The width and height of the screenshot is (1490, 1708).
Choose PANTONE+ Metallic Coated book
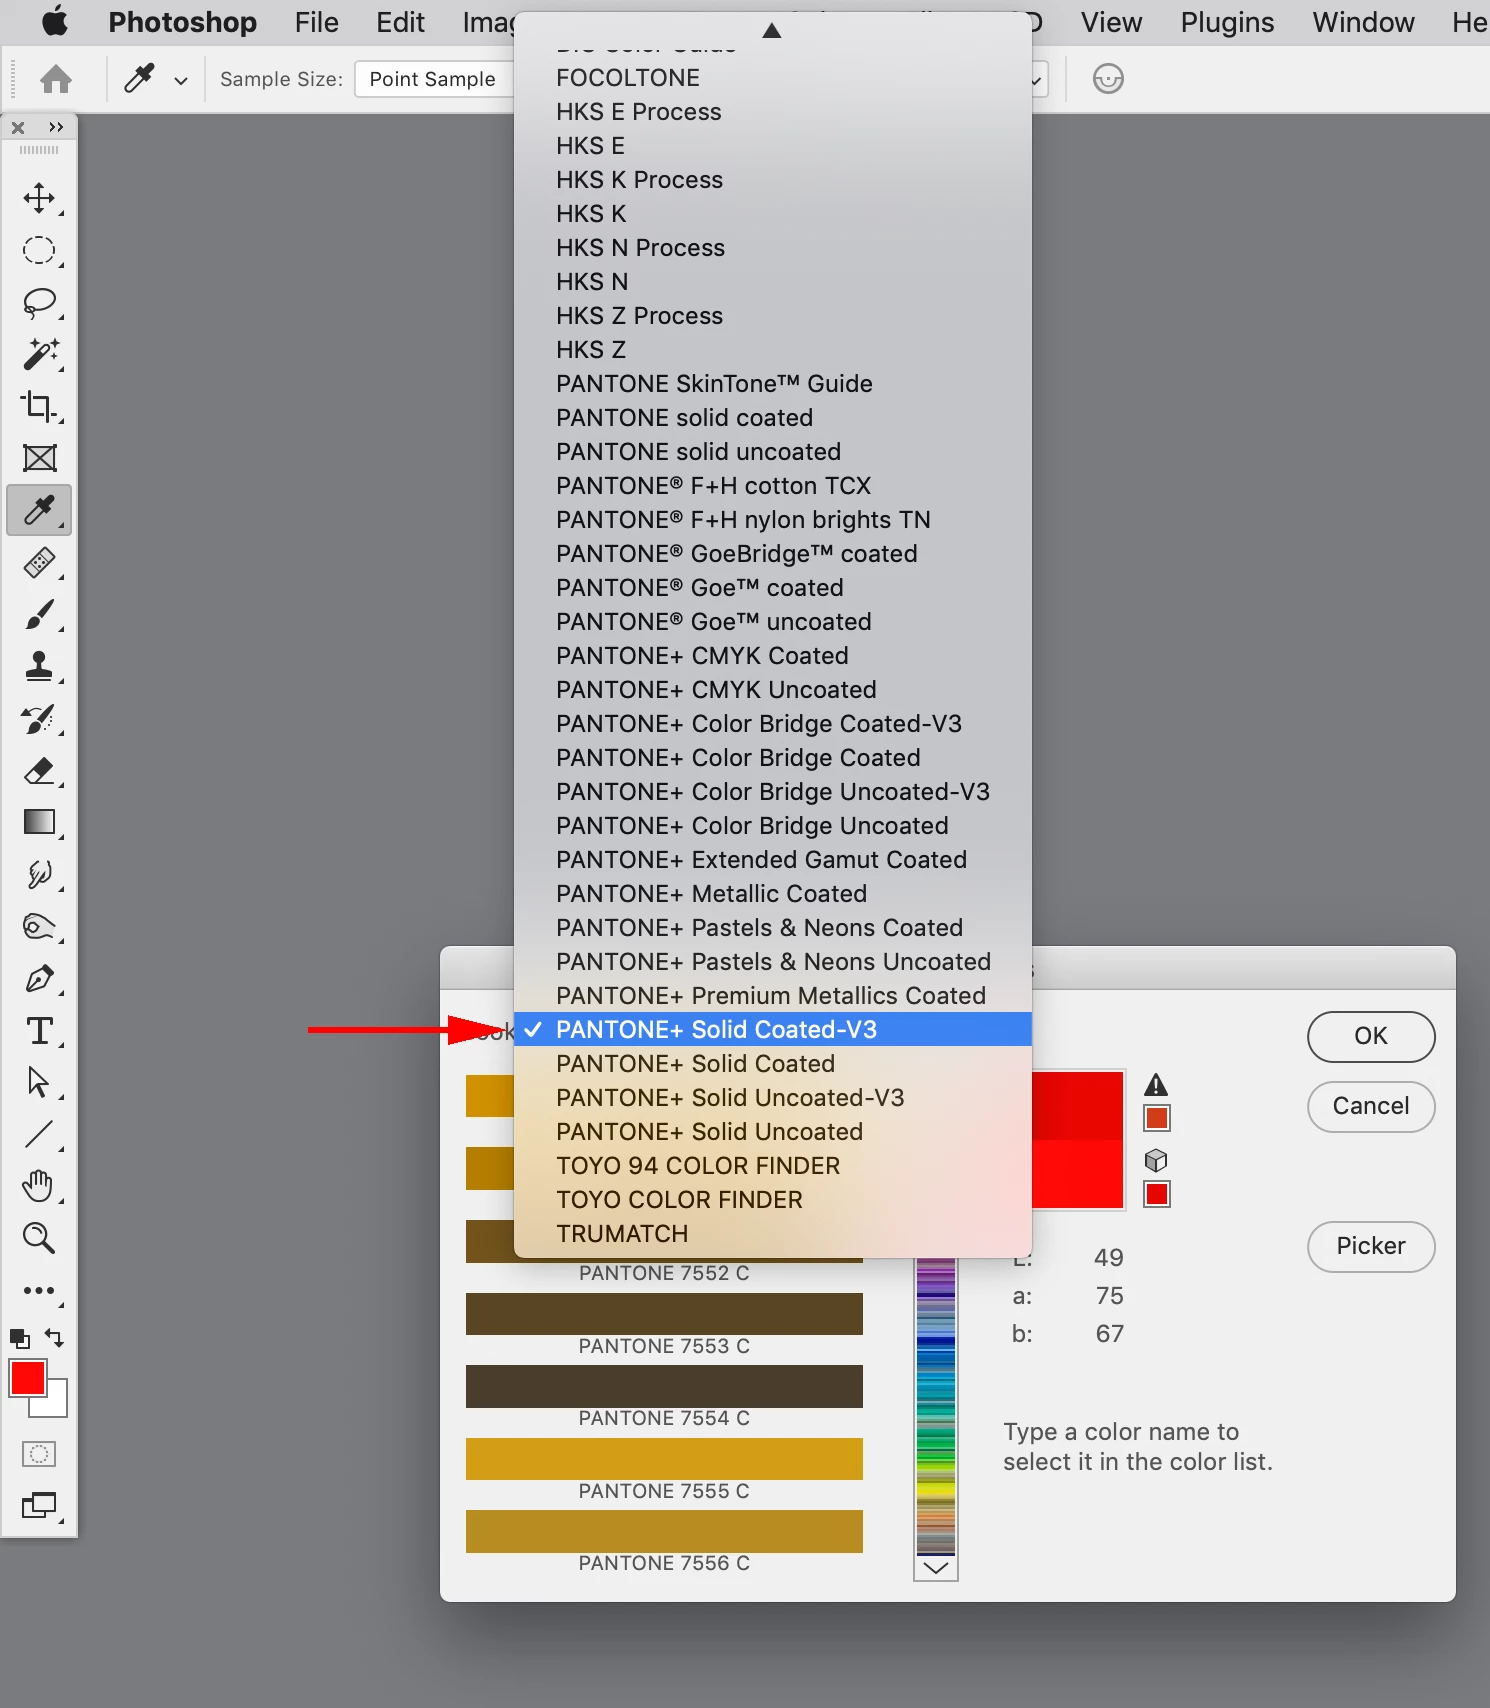click(772, 893)
